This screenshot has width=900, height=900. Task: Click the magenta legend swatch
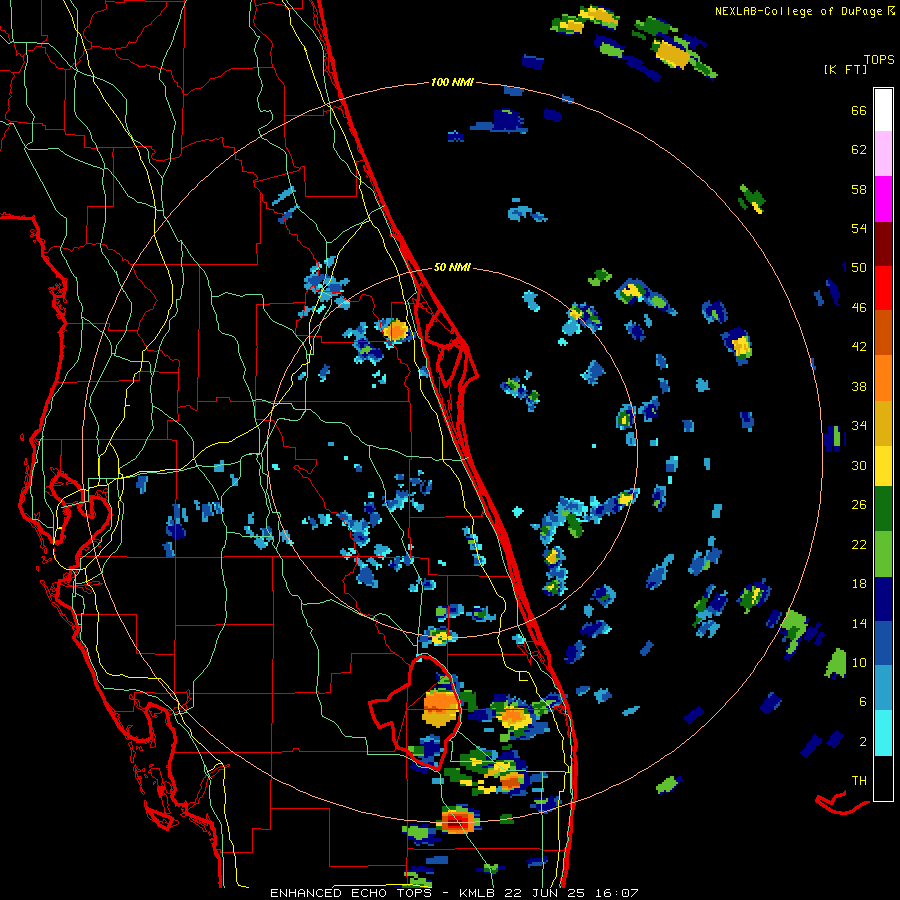tap(883, 199)
